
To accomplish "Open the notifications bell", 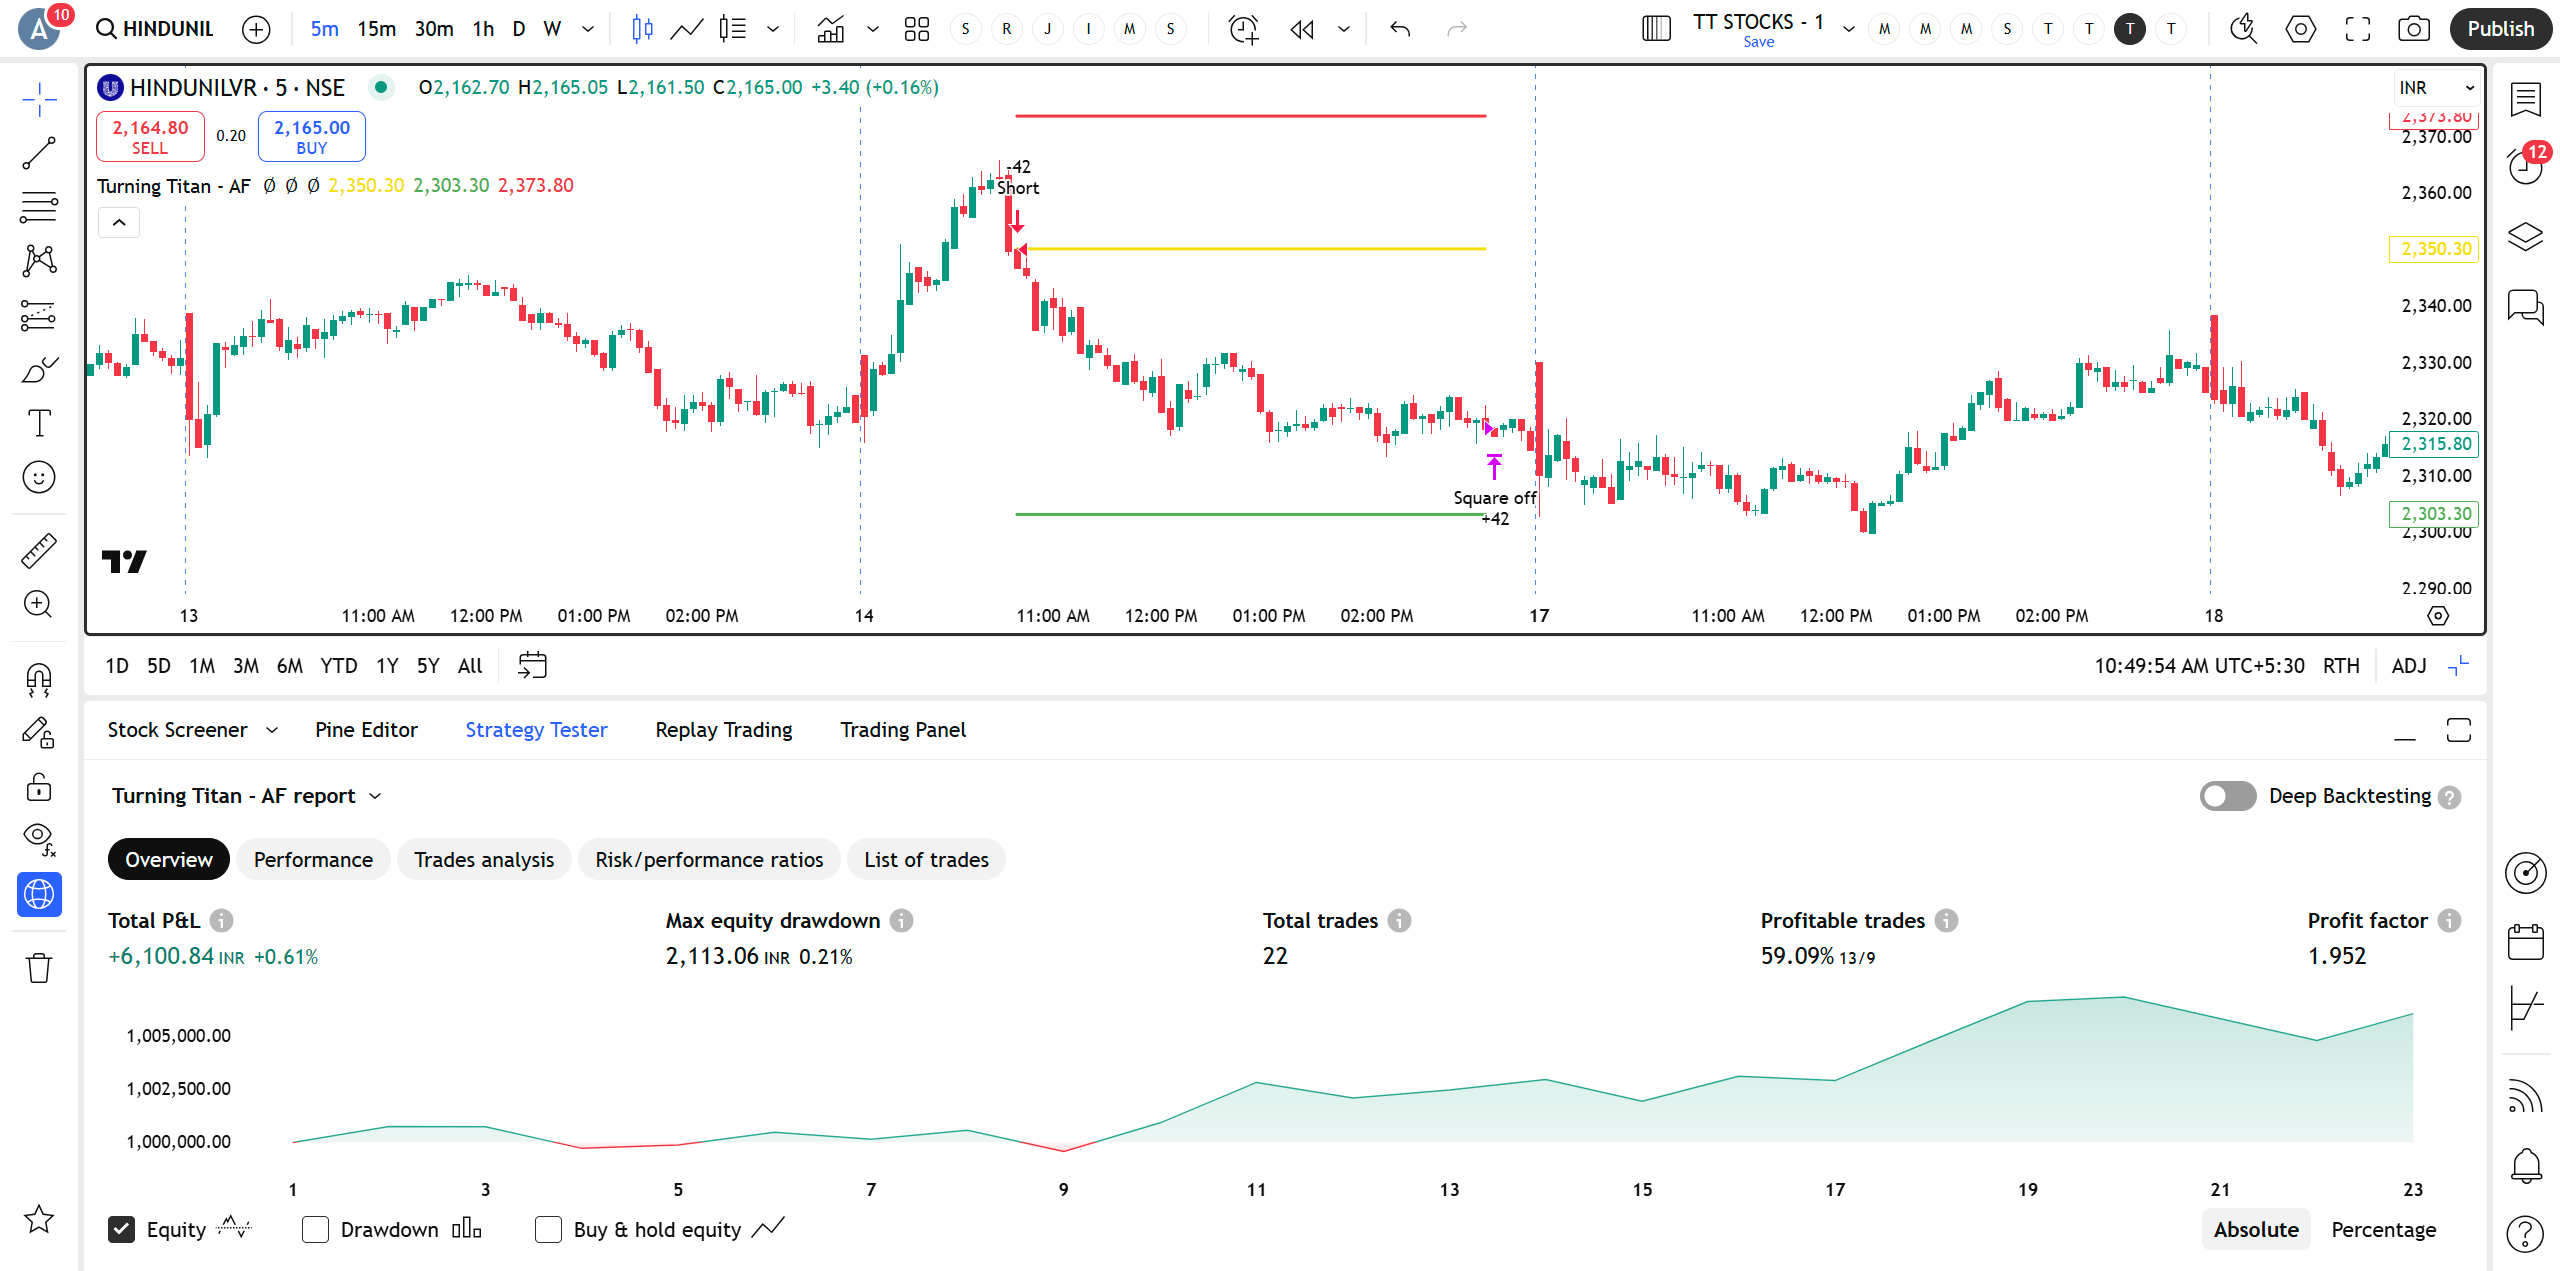I will [x=2526, y=1165].
